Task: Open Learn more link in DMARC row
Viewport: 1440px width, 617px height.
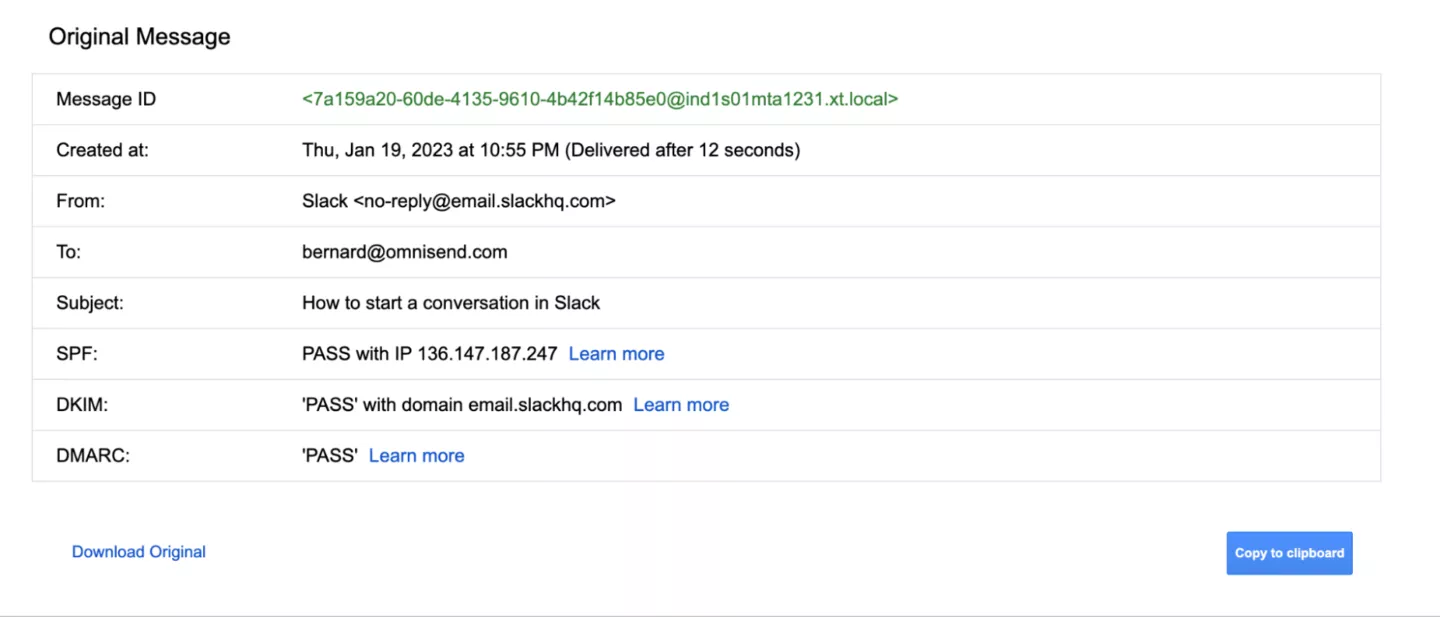Action: 417,456
